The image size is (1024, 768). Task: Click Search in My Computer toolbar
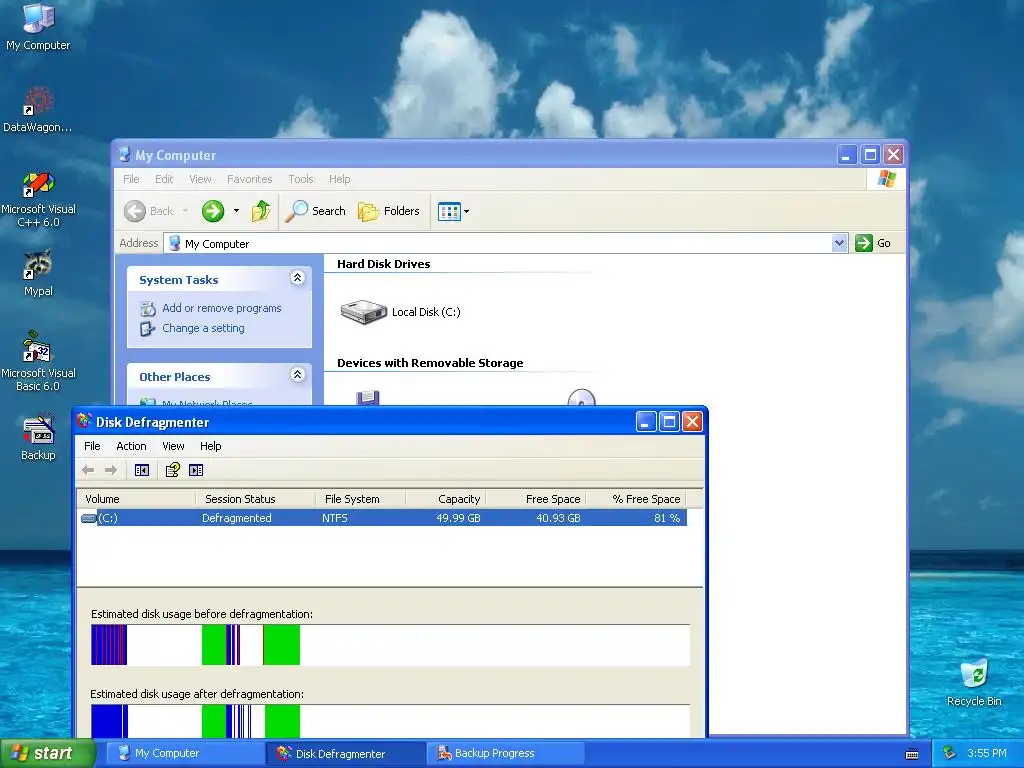[315, 211]
